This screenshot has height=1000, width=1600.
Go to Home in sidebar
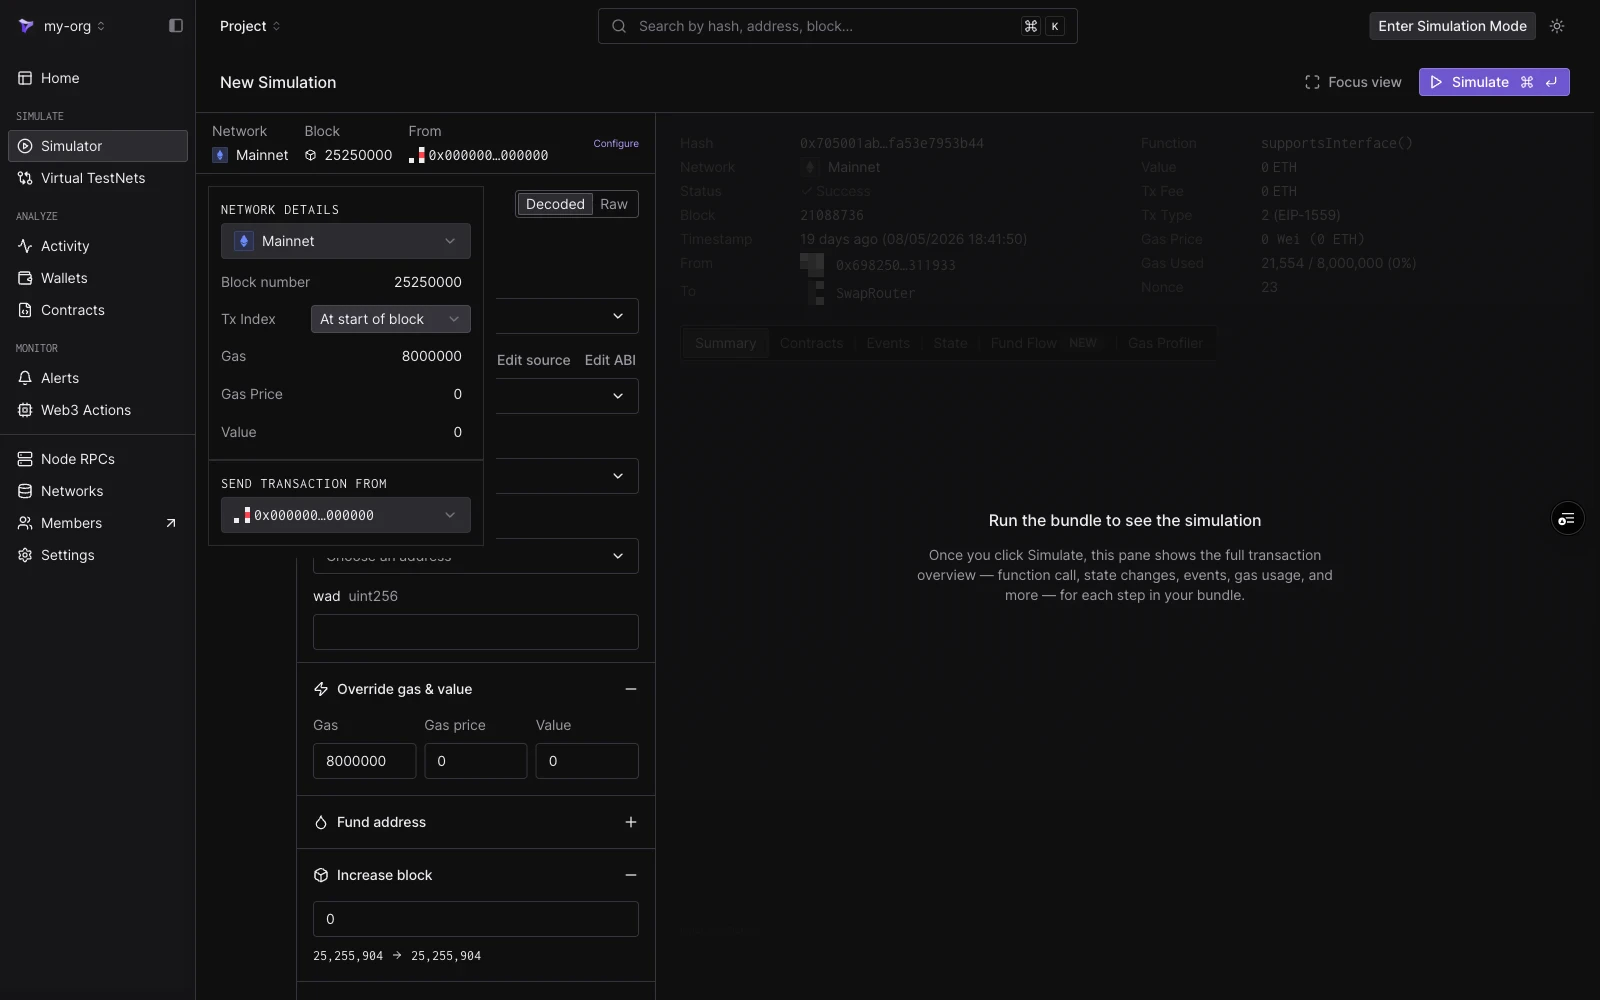(98, 78)
